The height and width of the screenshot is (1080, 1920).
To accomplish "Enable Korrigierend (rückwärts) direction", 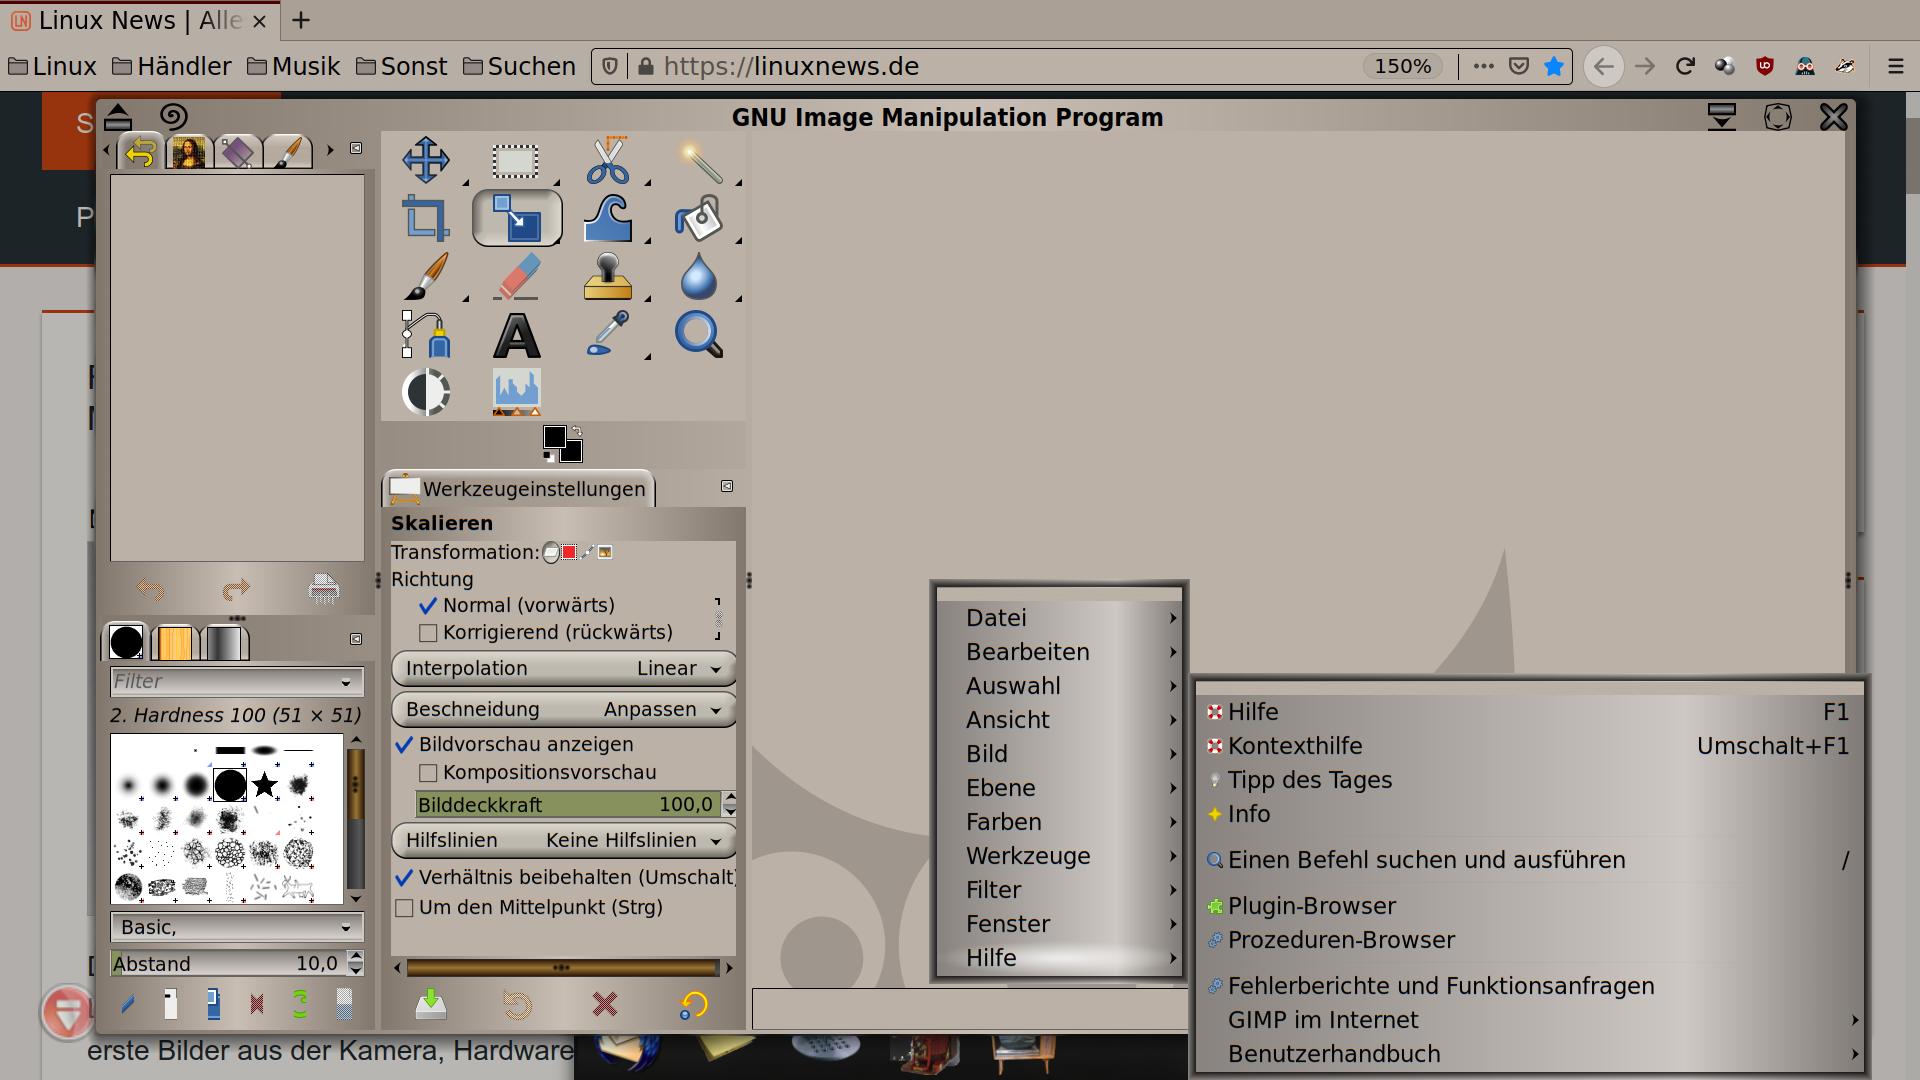I will pyautogui.click(x=428, y=632).
